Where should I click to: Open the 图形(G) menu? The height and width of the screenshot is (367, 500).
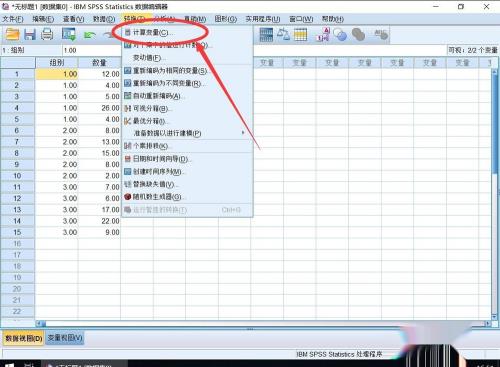pos(225,19)
